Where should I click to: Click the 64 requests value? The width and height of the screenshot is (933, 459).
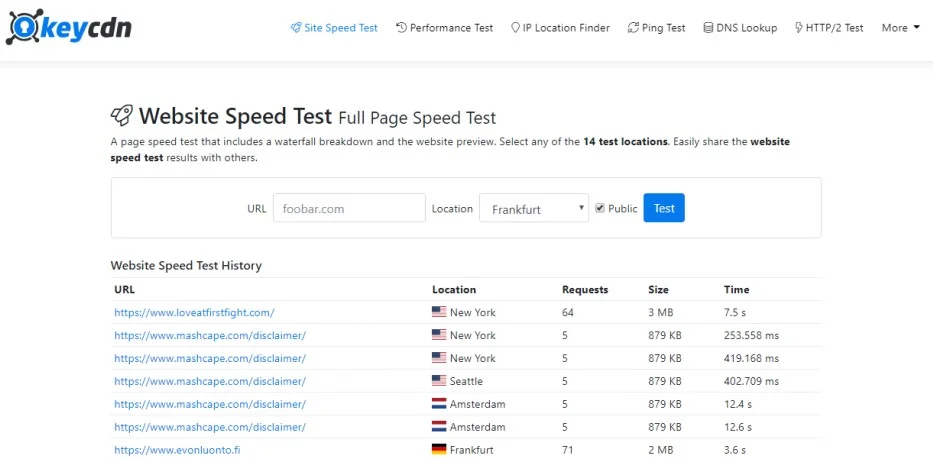pyautogui.click(x=568, y=312)
